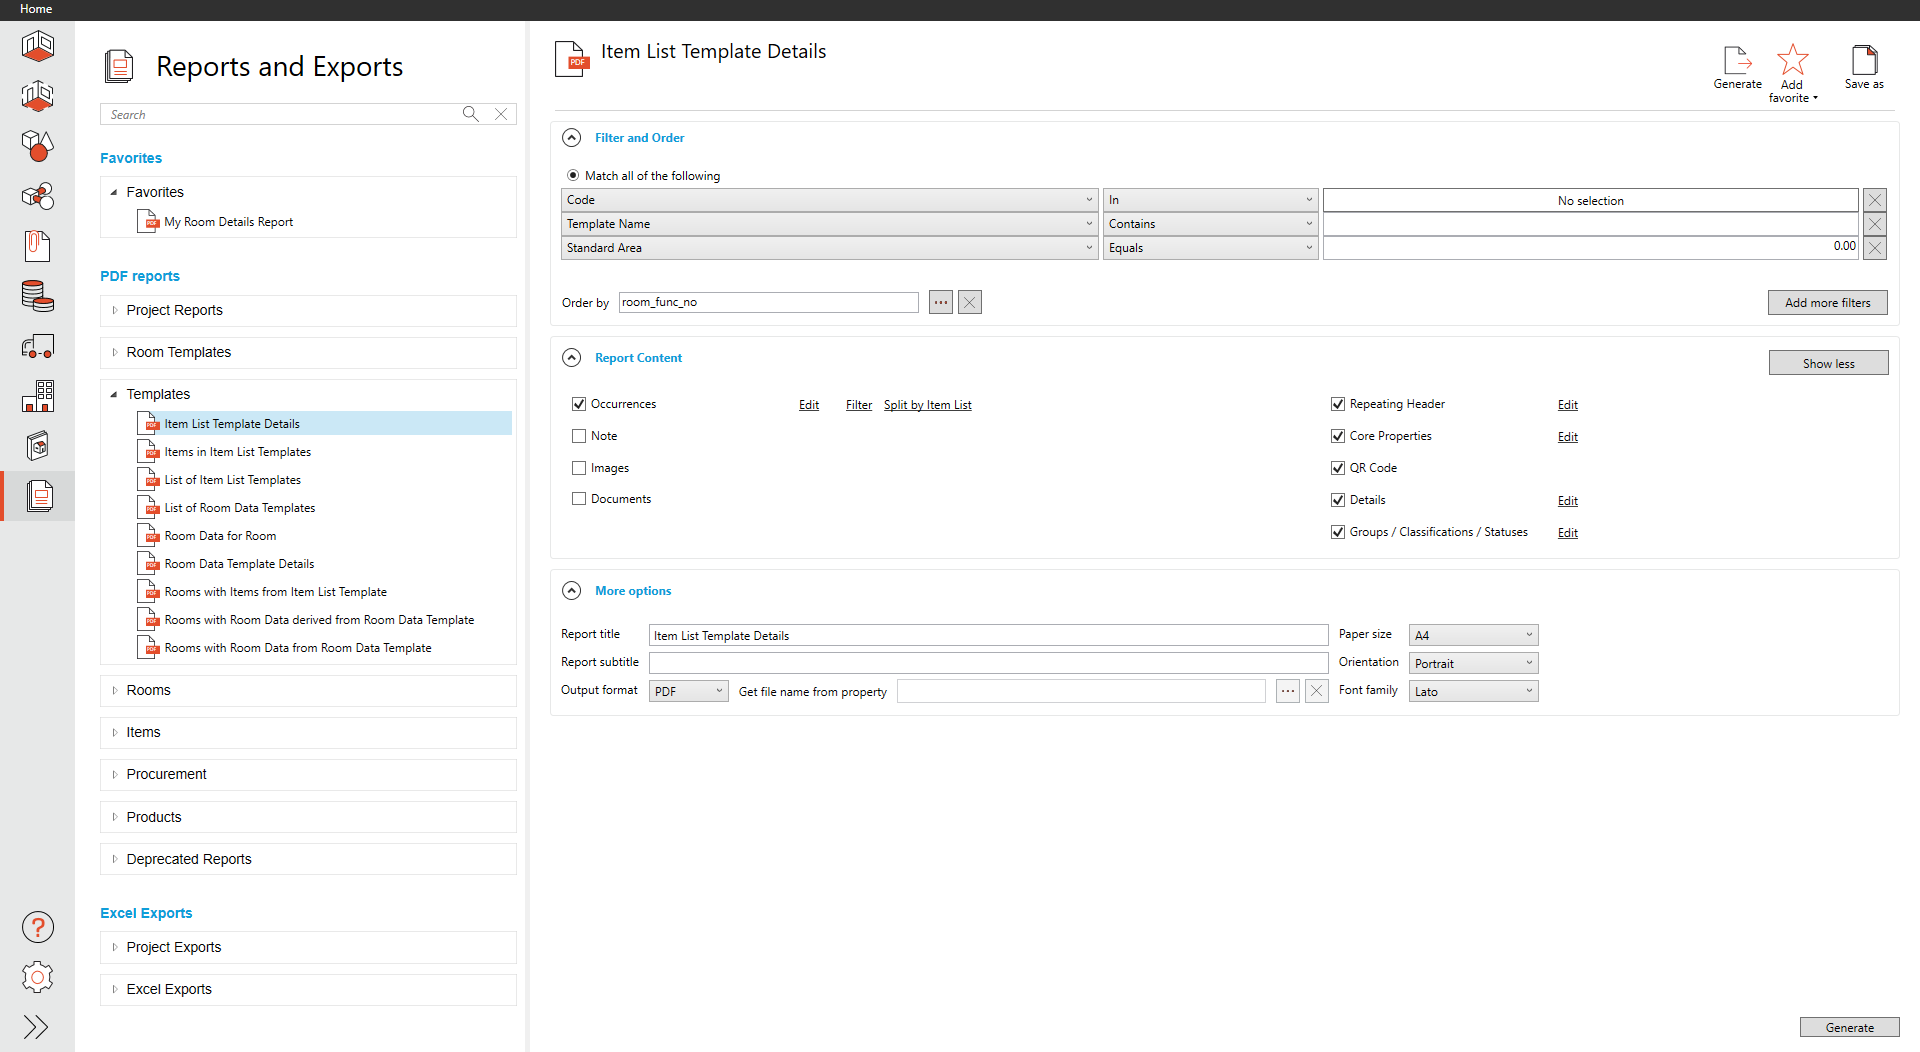Screen dimensions: 1920x1052
Task: Click the Save as icon
Action: pyautogui.click(x=1864, y=61)
